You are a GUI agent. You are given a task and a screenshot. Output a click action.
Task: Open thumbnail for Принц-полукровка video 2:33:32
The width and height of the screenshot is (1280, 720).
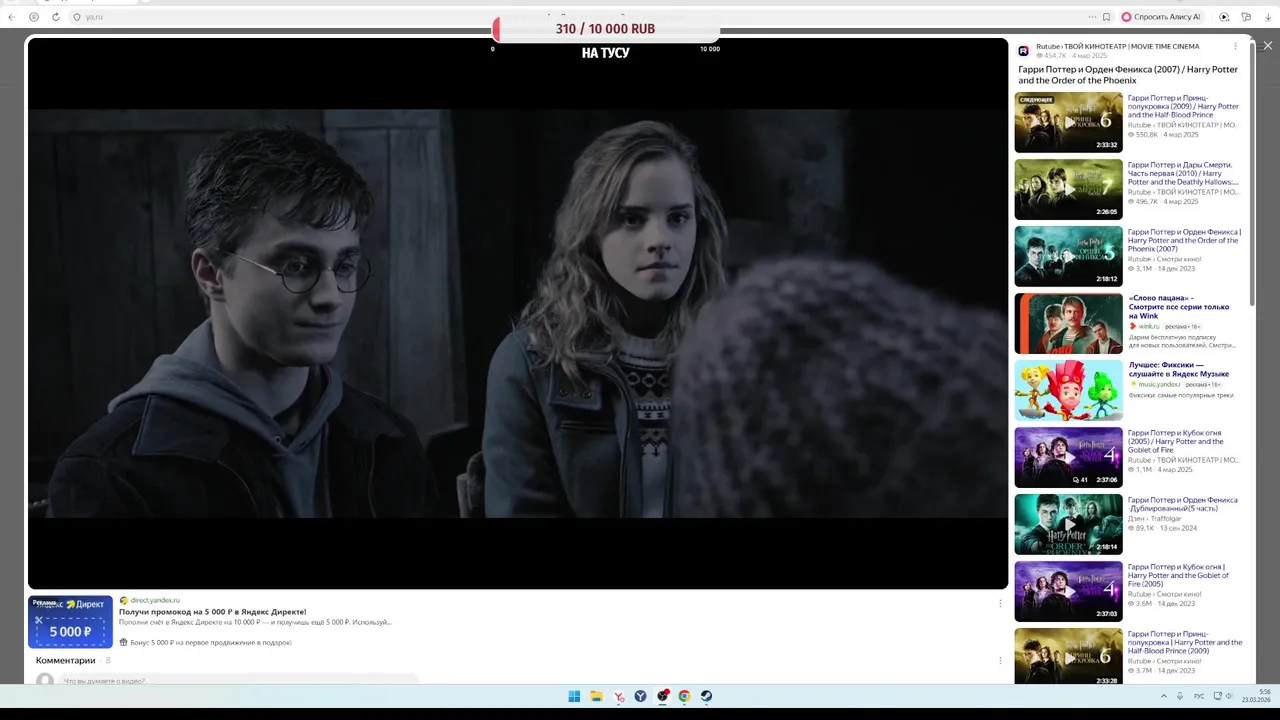pyautogui.click(x=1068, y=122)
